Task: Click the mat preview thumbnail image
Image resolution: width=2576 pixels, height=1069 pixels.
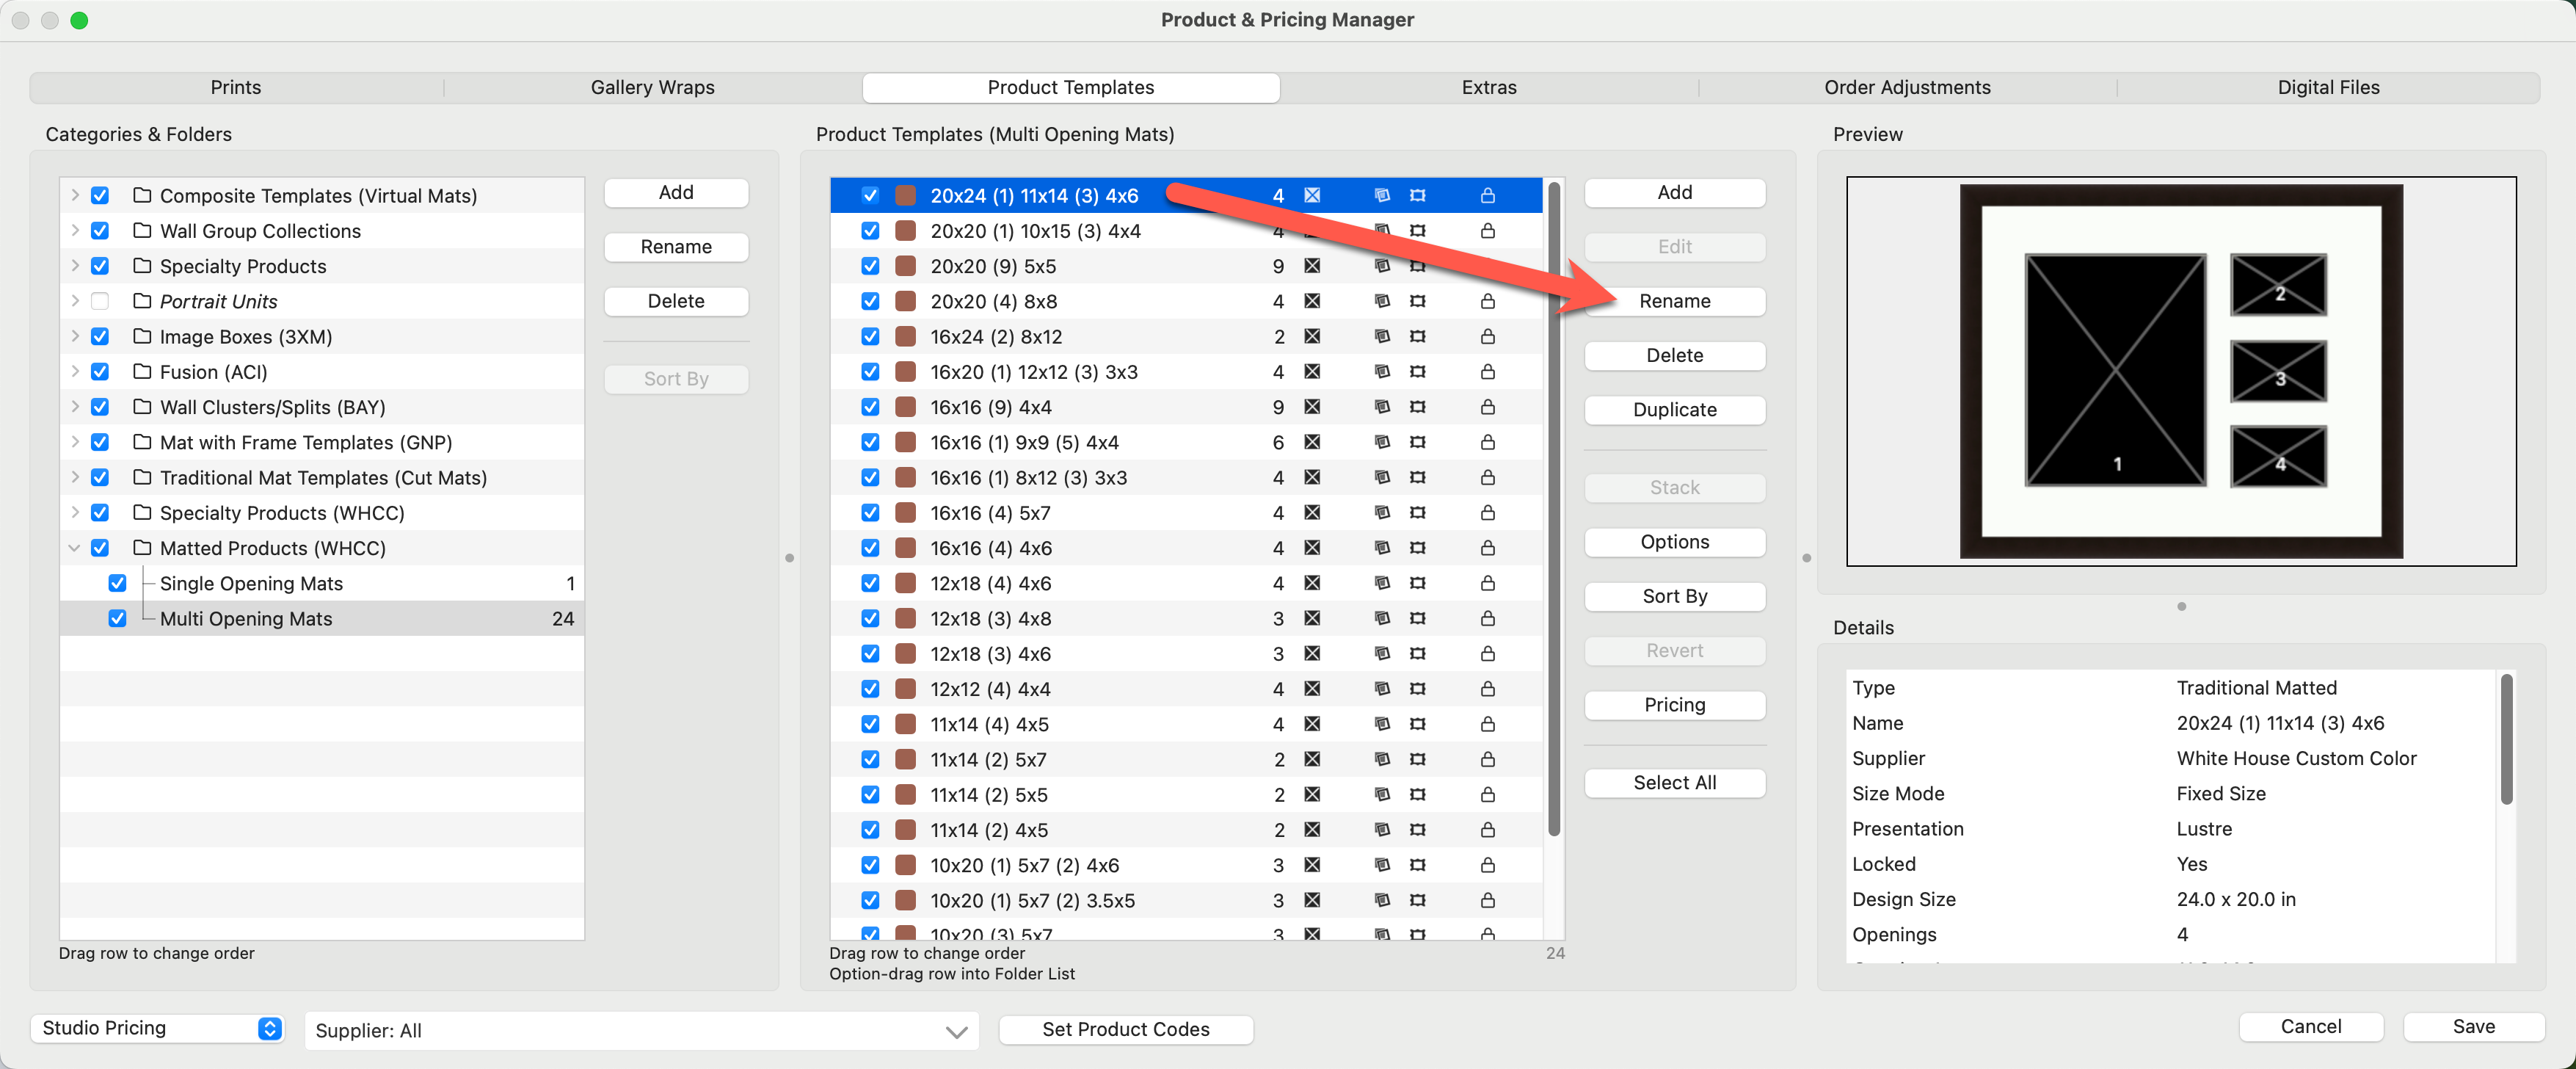Action: [2180, 371]
